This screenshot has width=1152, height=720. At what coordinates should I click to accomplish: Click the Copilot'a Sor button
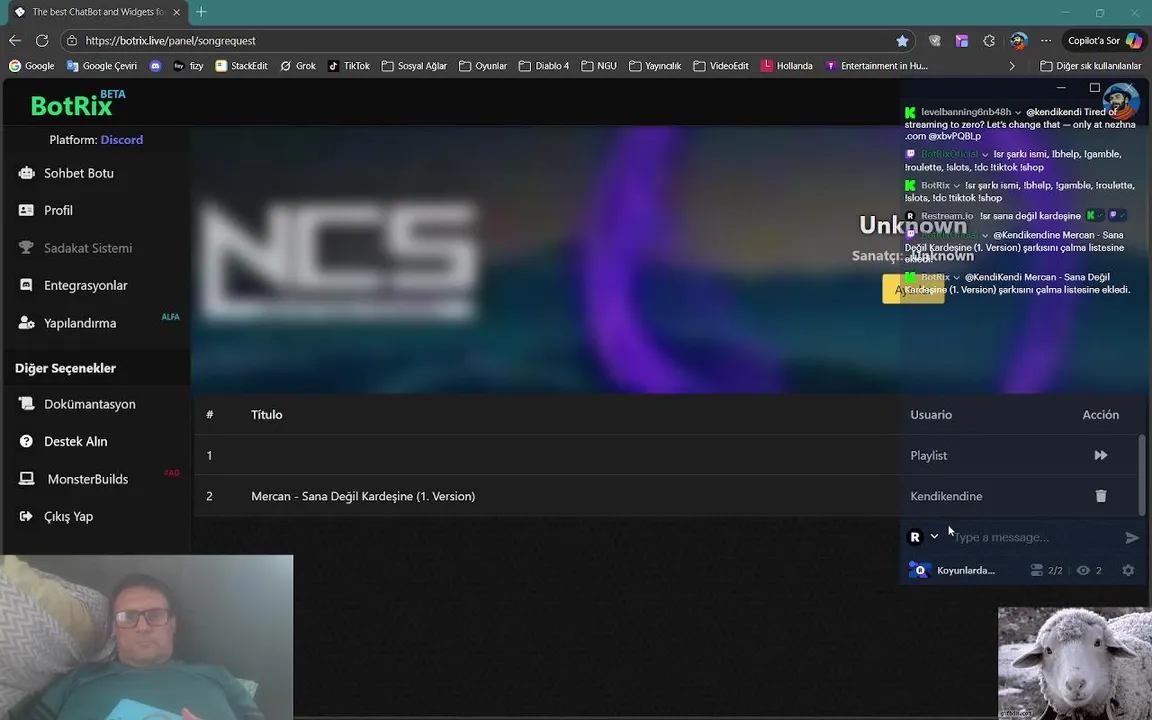[x=1104, y=40]
